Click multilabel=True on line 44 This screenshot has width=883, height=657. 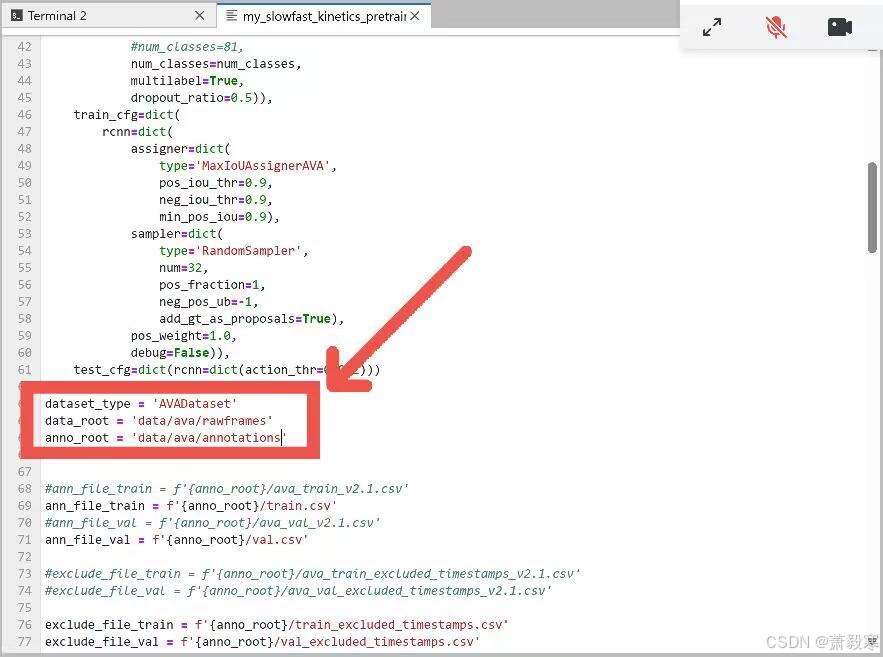tap(184, 81)
